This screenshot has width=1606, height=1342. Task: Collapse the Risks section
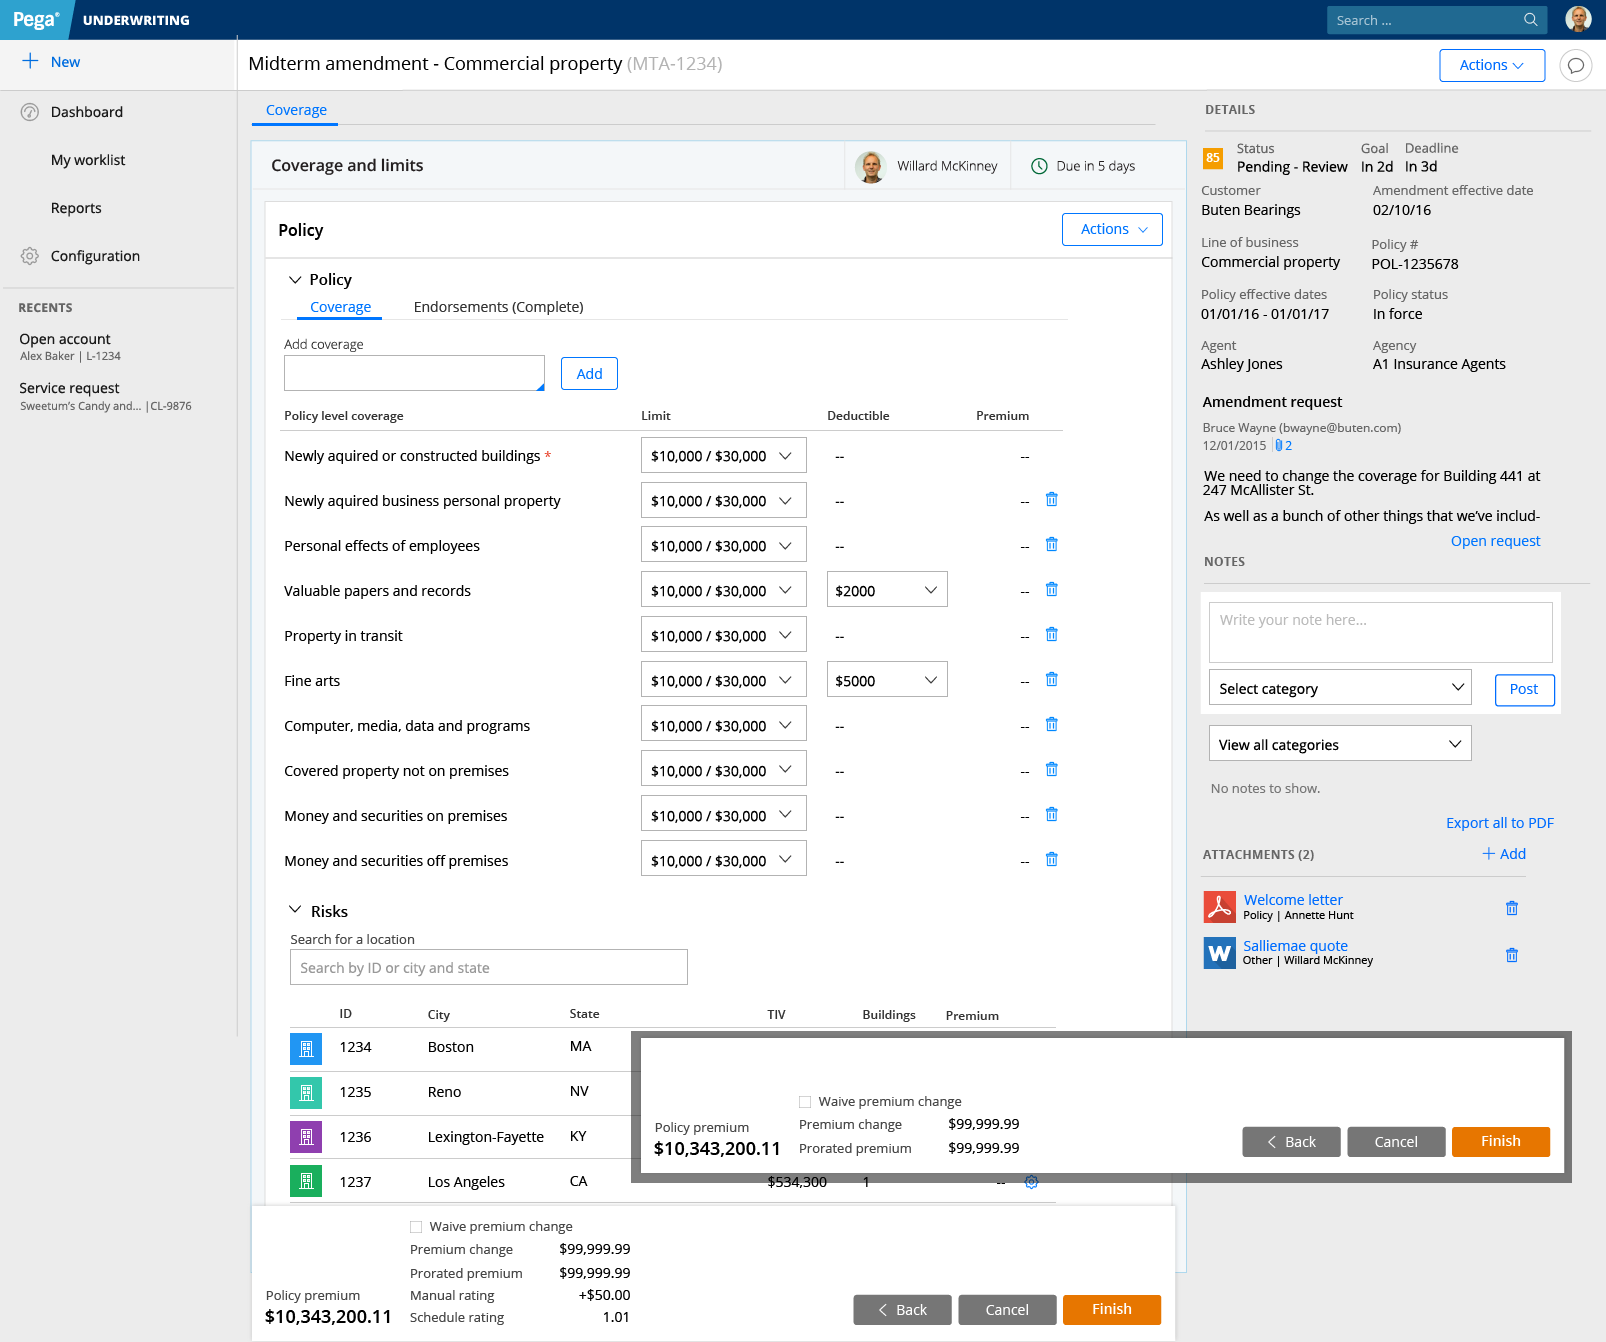point(295,910)
